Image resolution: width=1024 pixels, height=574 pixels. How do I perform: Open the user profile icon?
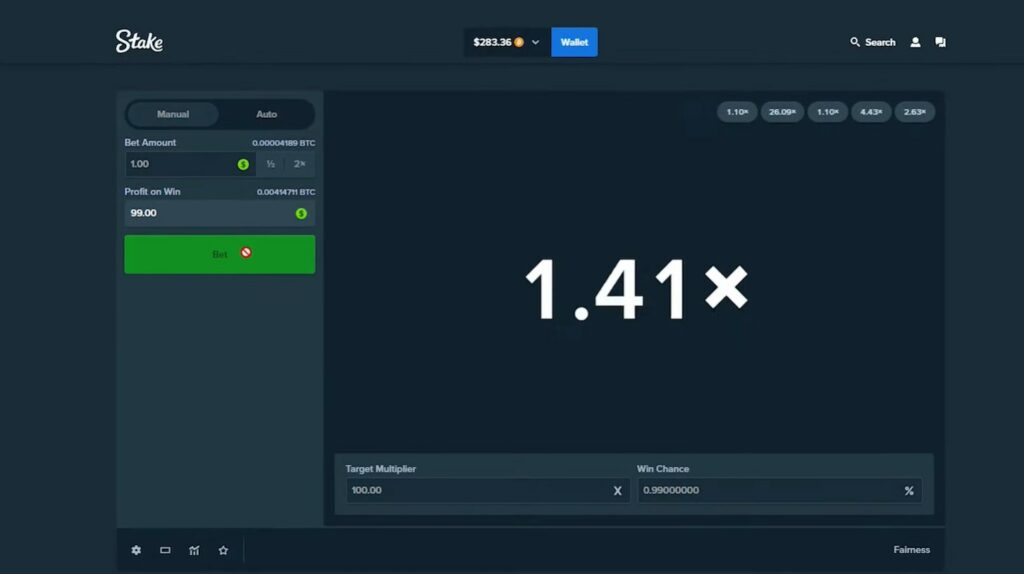coord(915,42)
